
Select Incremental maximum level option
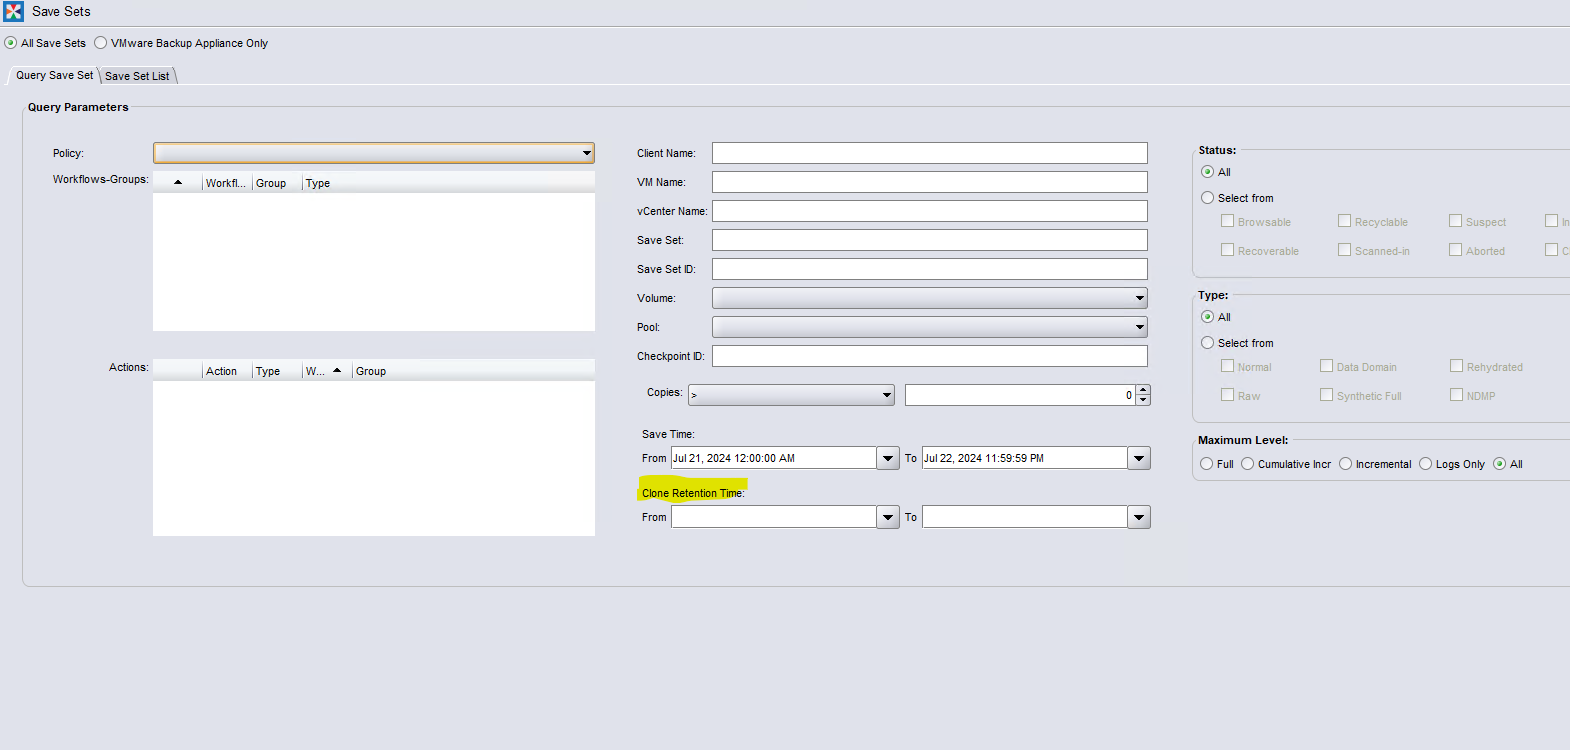click(1346, 464)
